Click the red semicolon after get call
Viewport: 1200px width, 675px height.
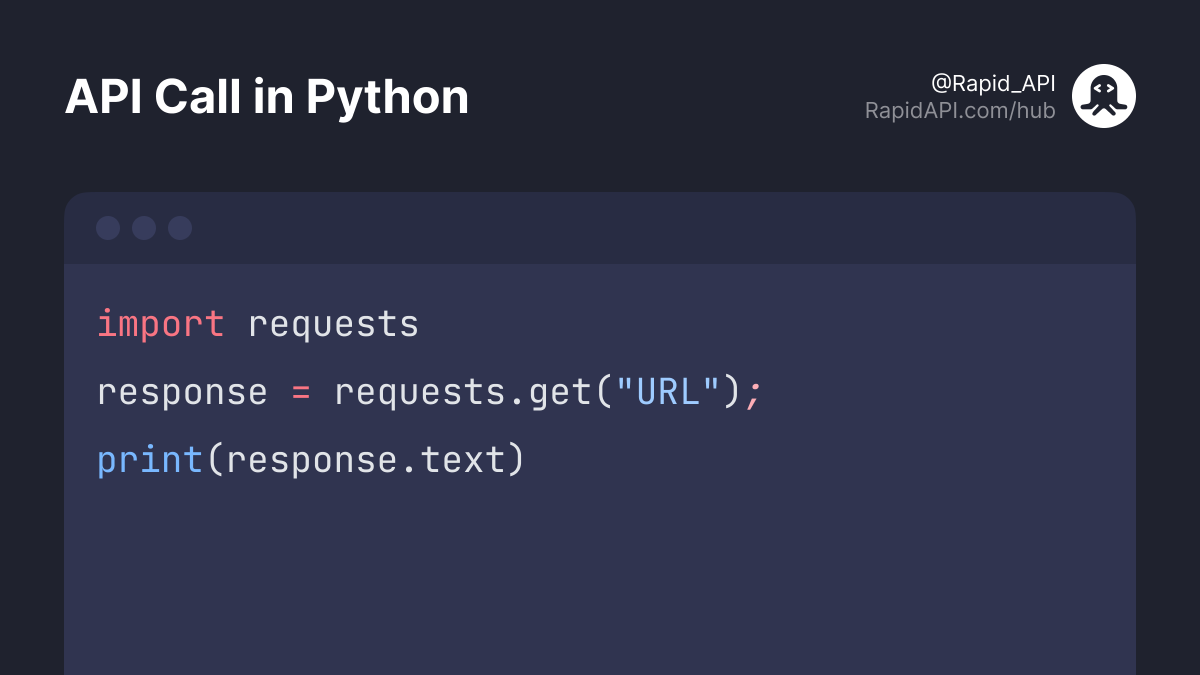[x=753, y=394]
